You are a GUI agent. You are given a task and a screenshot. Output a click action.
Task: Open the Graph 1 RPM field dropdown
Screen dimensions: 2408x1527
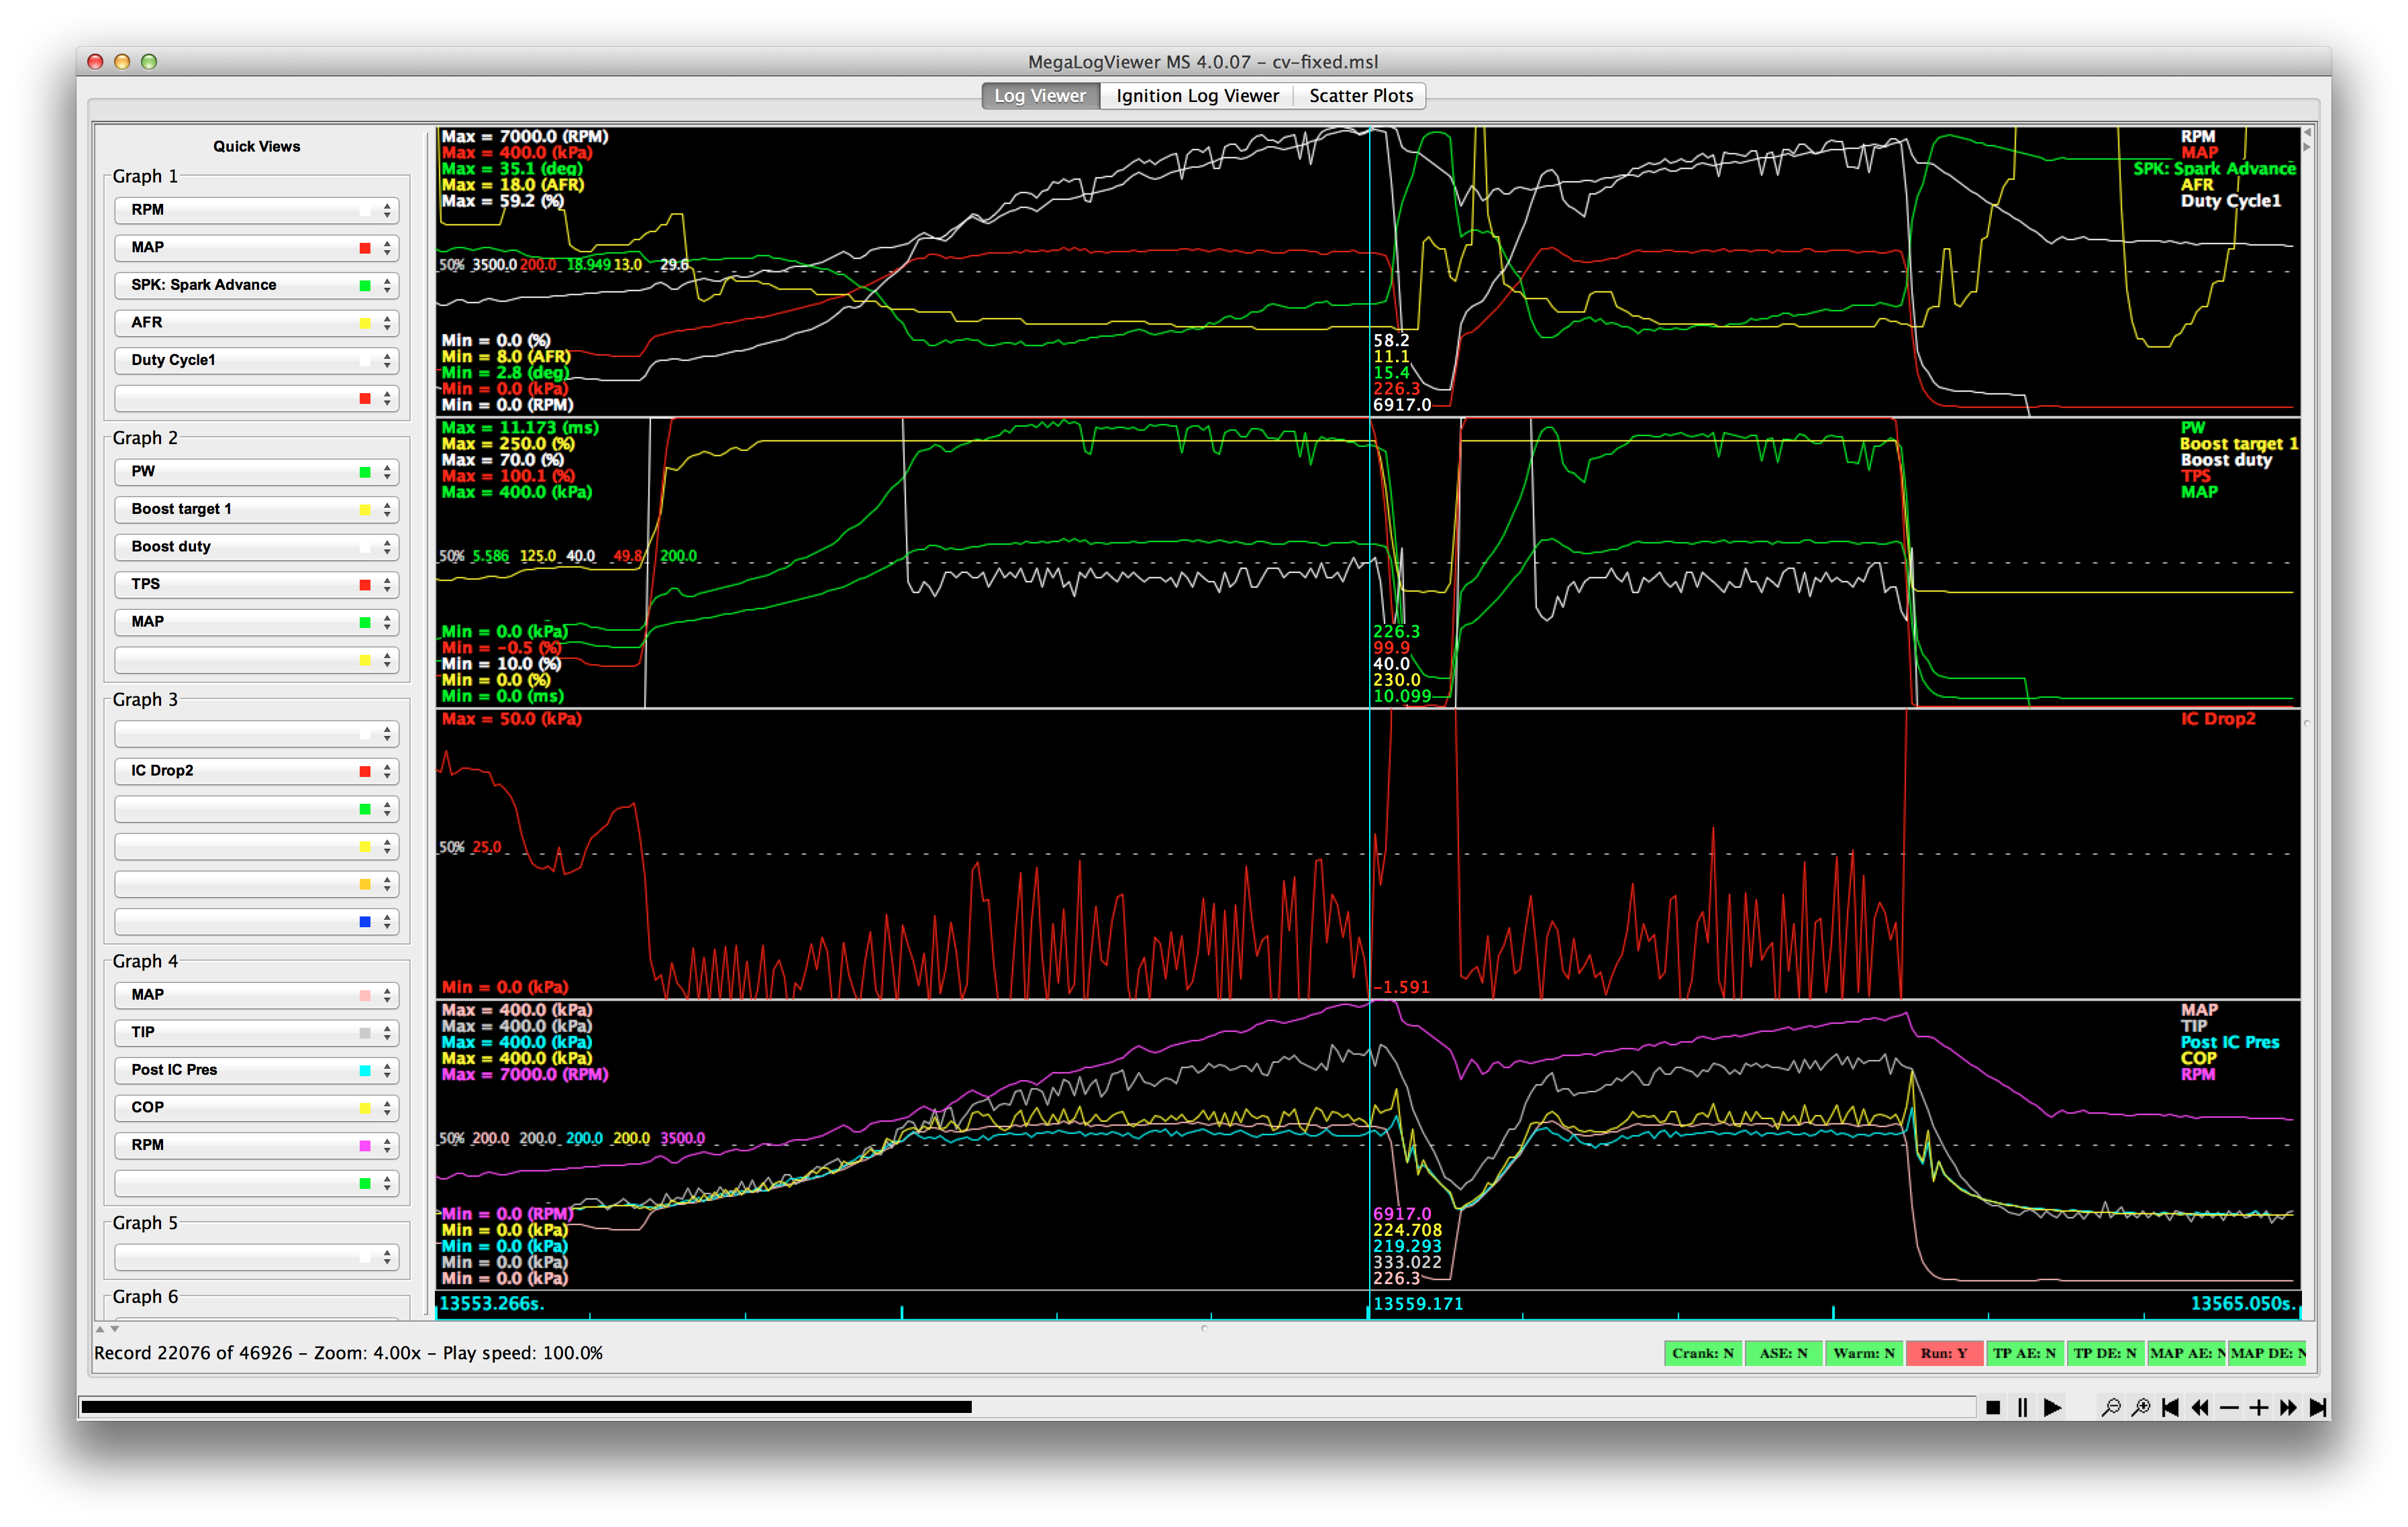tap(257, 210)
